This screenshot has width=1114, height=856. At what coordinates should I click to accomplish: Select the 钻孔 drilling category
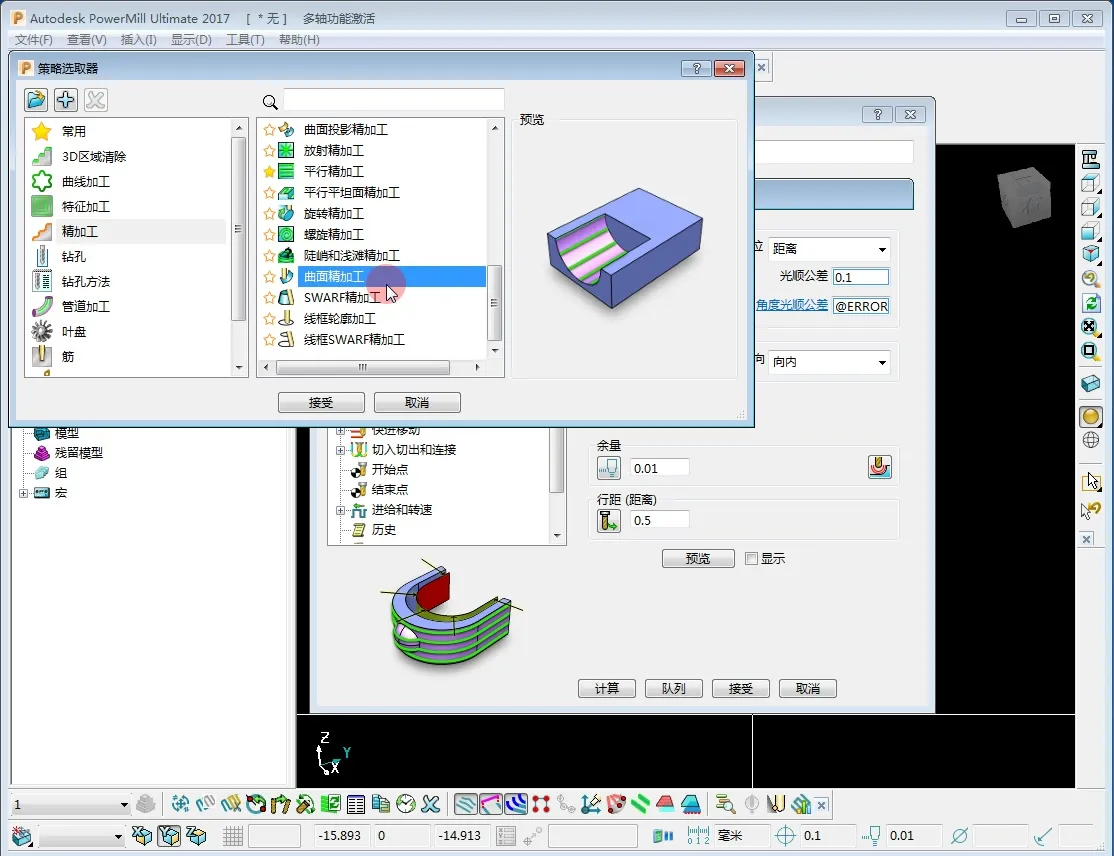coord(73,257)
